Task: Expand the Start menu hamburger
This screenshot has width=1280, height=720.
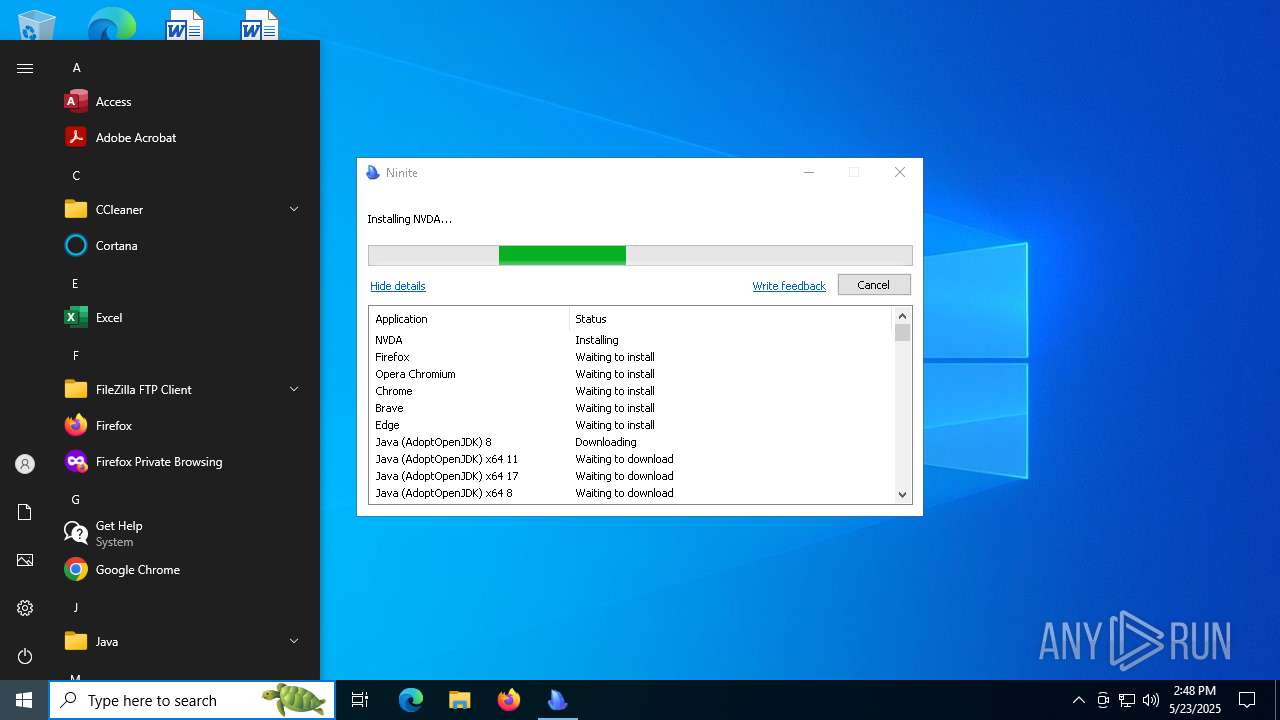Action: pyautogui.click(x=25, y=68)
